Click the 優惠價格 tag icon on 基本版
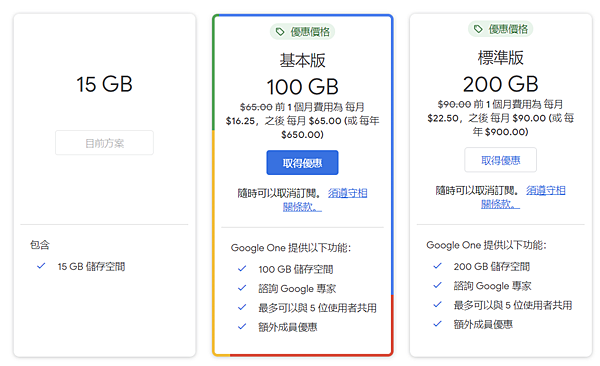 tap(280, 31)
